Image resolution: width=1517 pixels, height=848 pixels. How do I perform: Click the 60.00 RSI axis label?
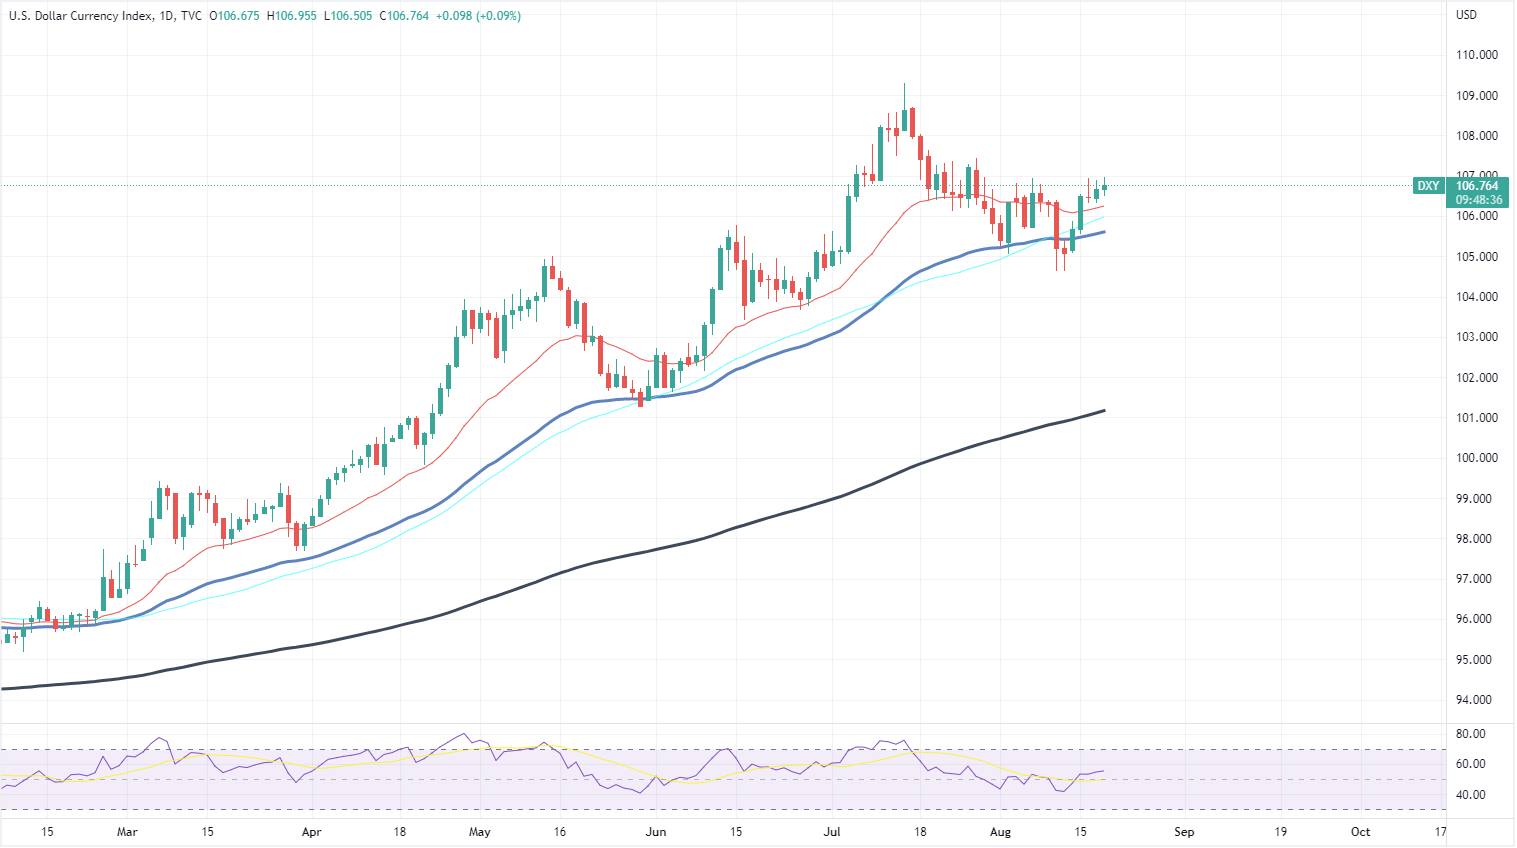tap(1471, 764)
